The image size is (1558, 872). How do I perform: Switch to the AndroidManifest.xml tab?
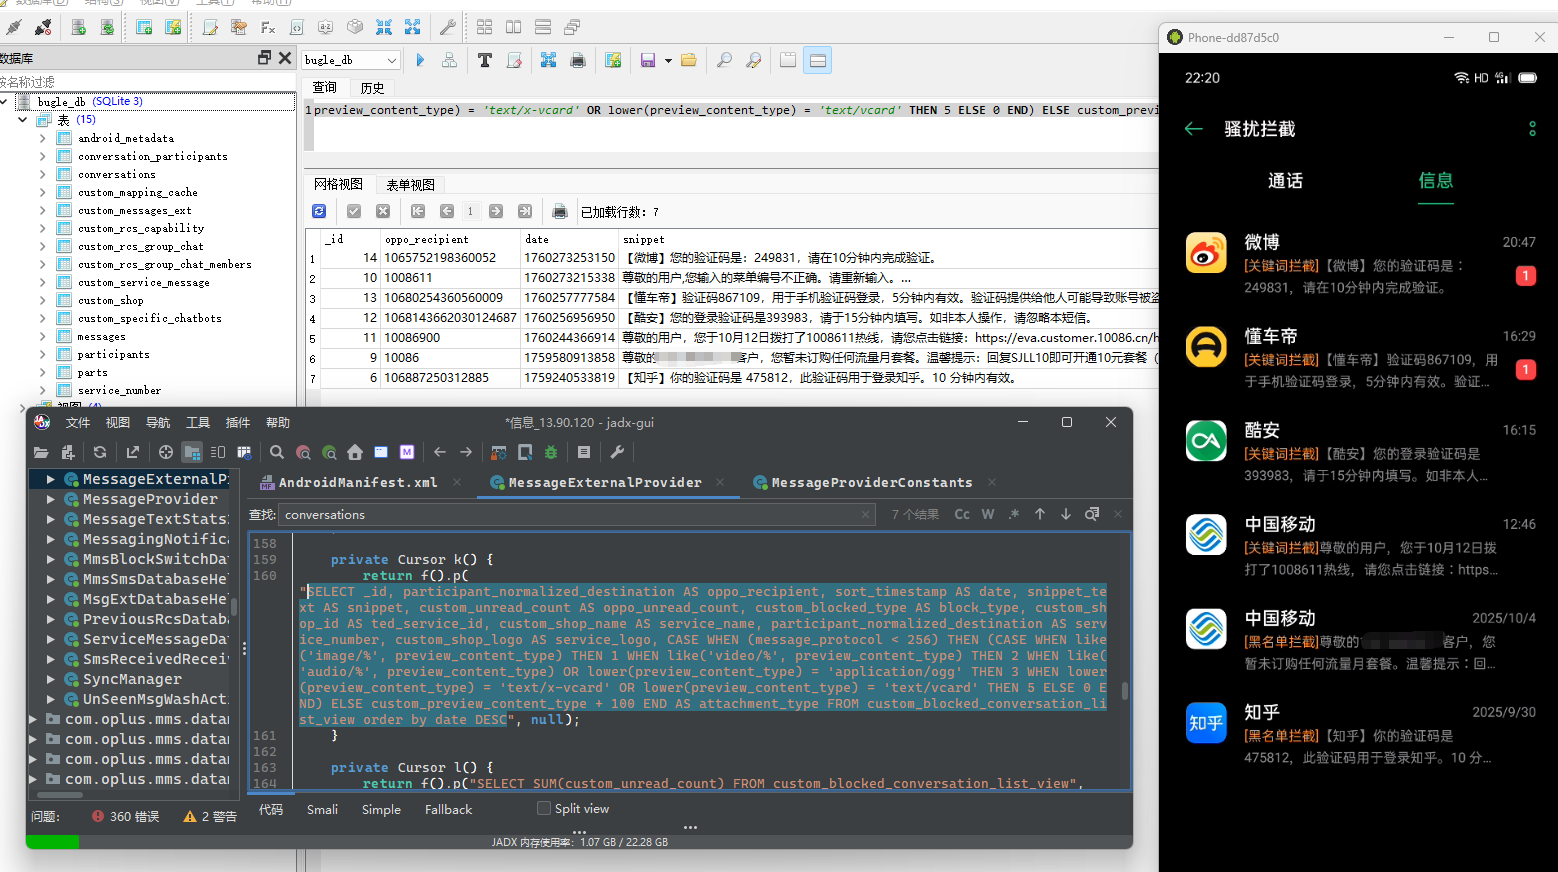pyautogui.click(x=357, y=482)
